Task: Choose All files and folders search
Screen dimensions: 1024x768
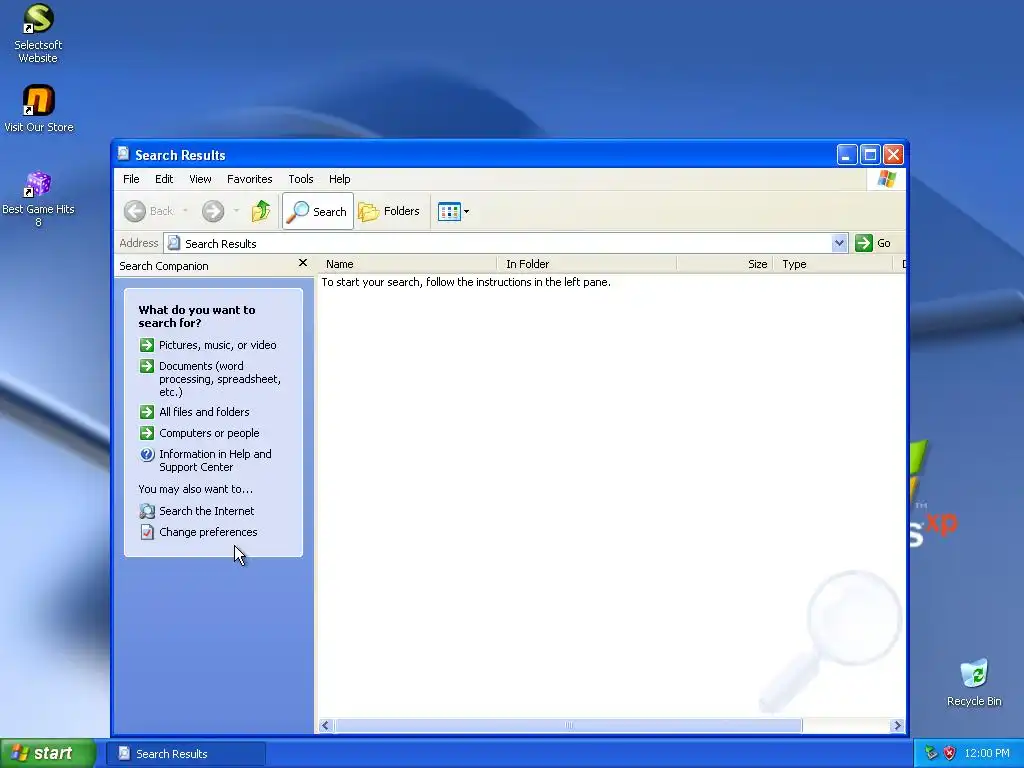Action: (x=204, y=412)
